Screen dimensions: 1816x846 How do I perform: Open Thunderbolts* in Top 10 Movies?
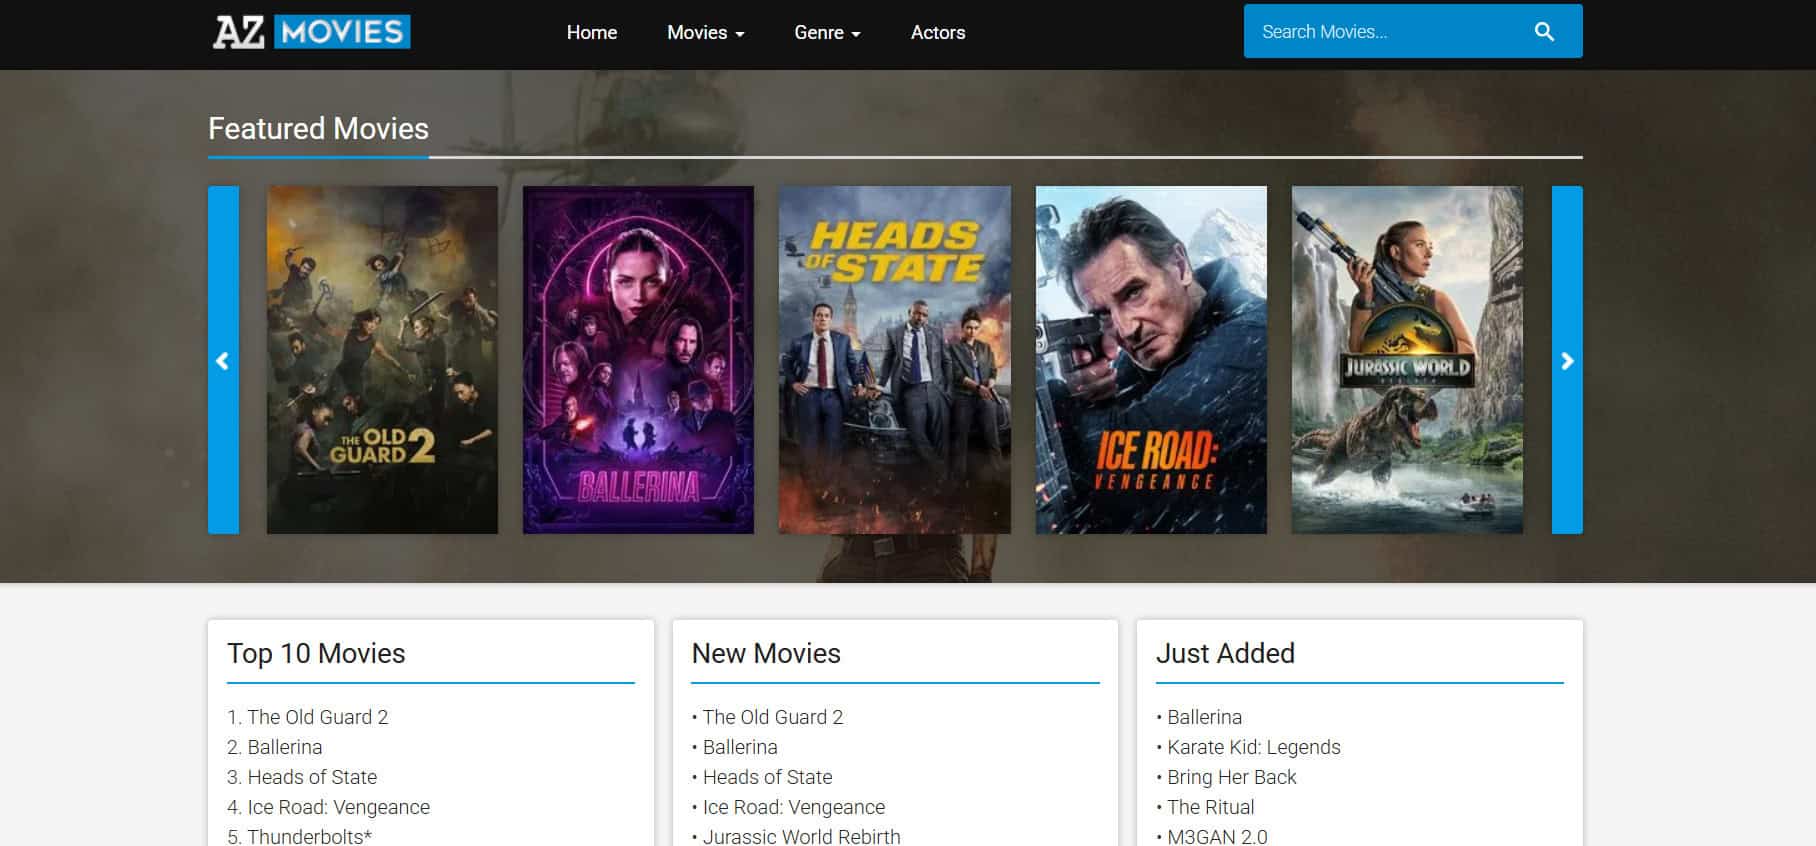pos(309,836)
